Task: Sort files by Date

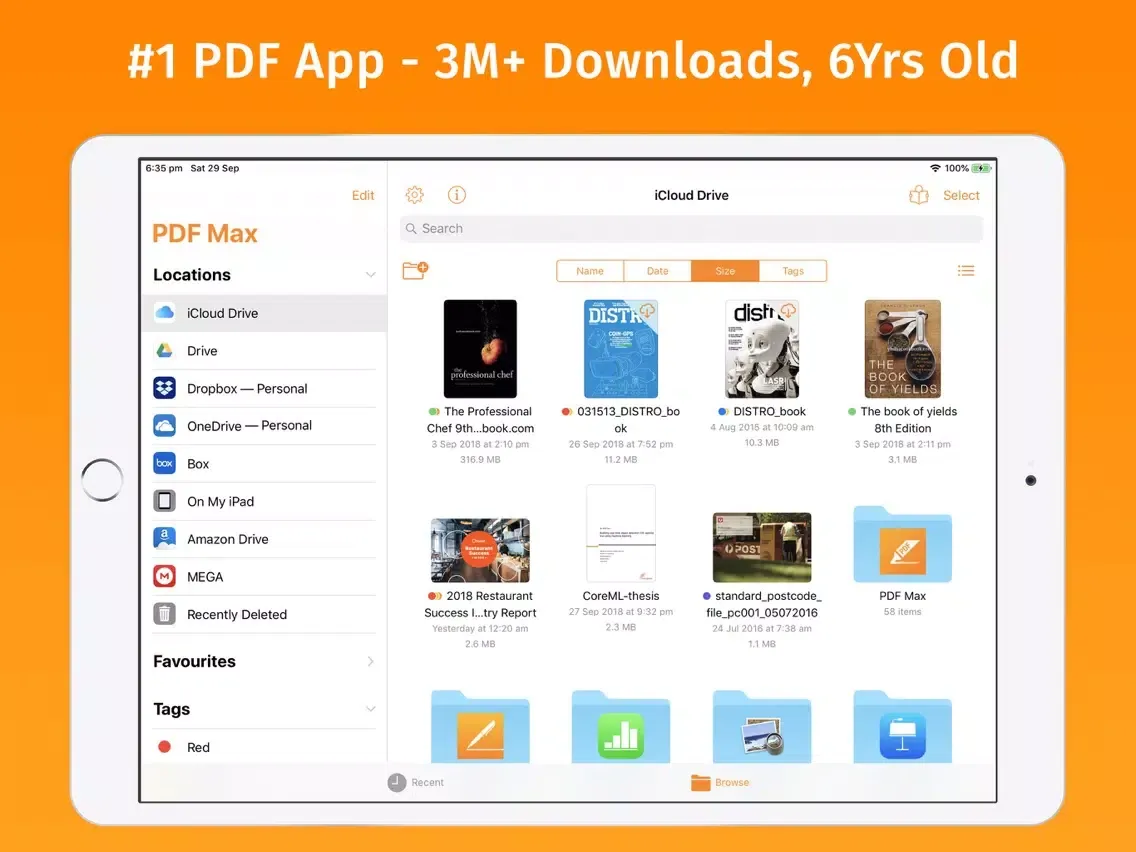Action: tap(657, 271)
